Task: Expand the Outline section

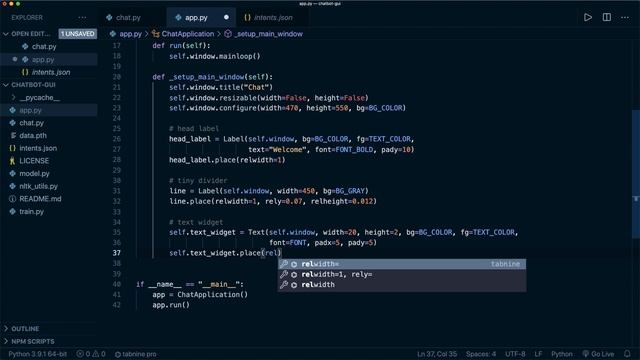Action: click(x=25, y=329)
